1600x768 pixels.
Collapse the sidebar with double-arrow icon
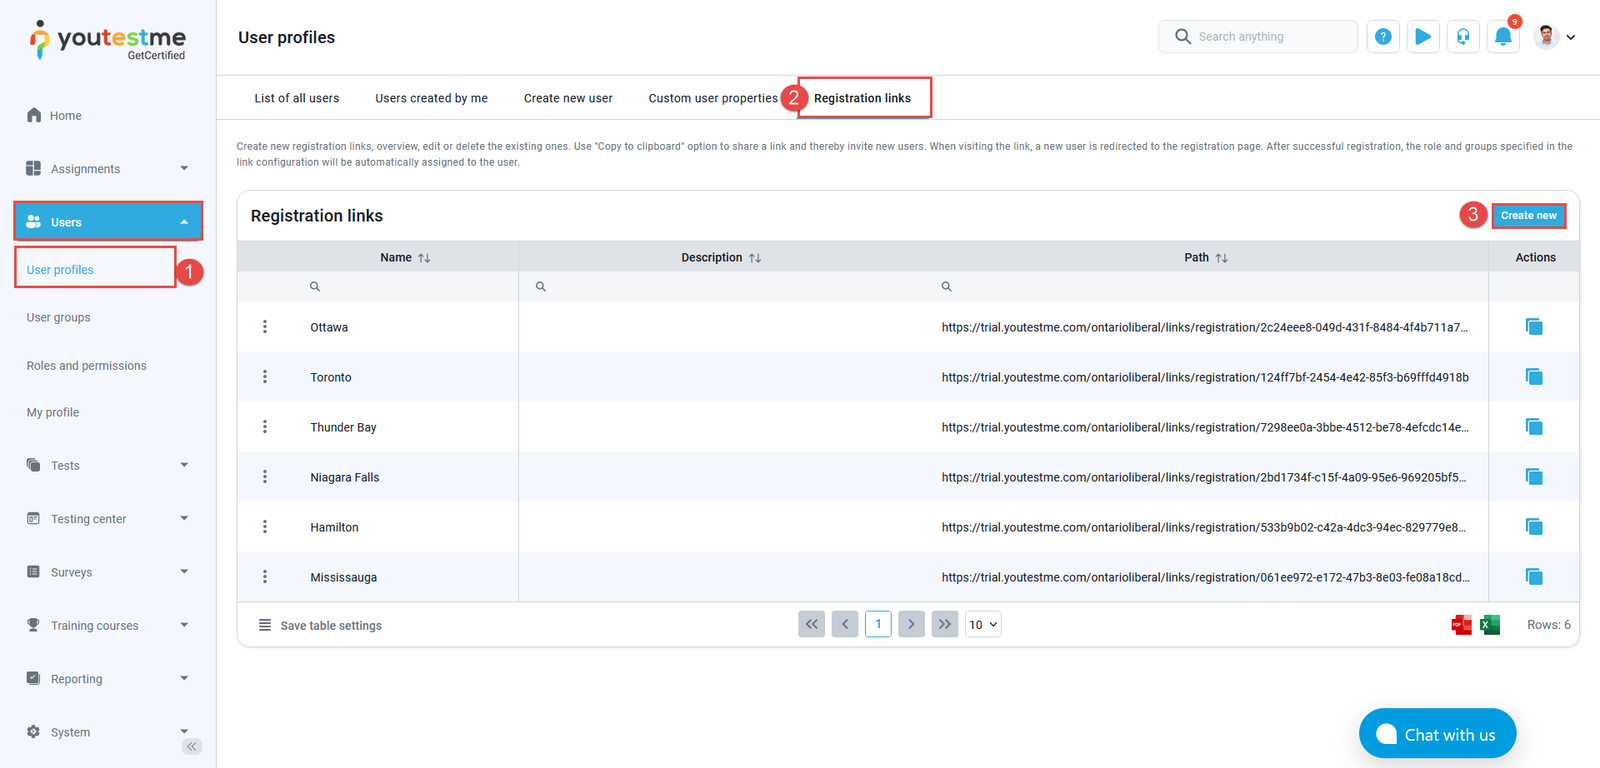191,747
